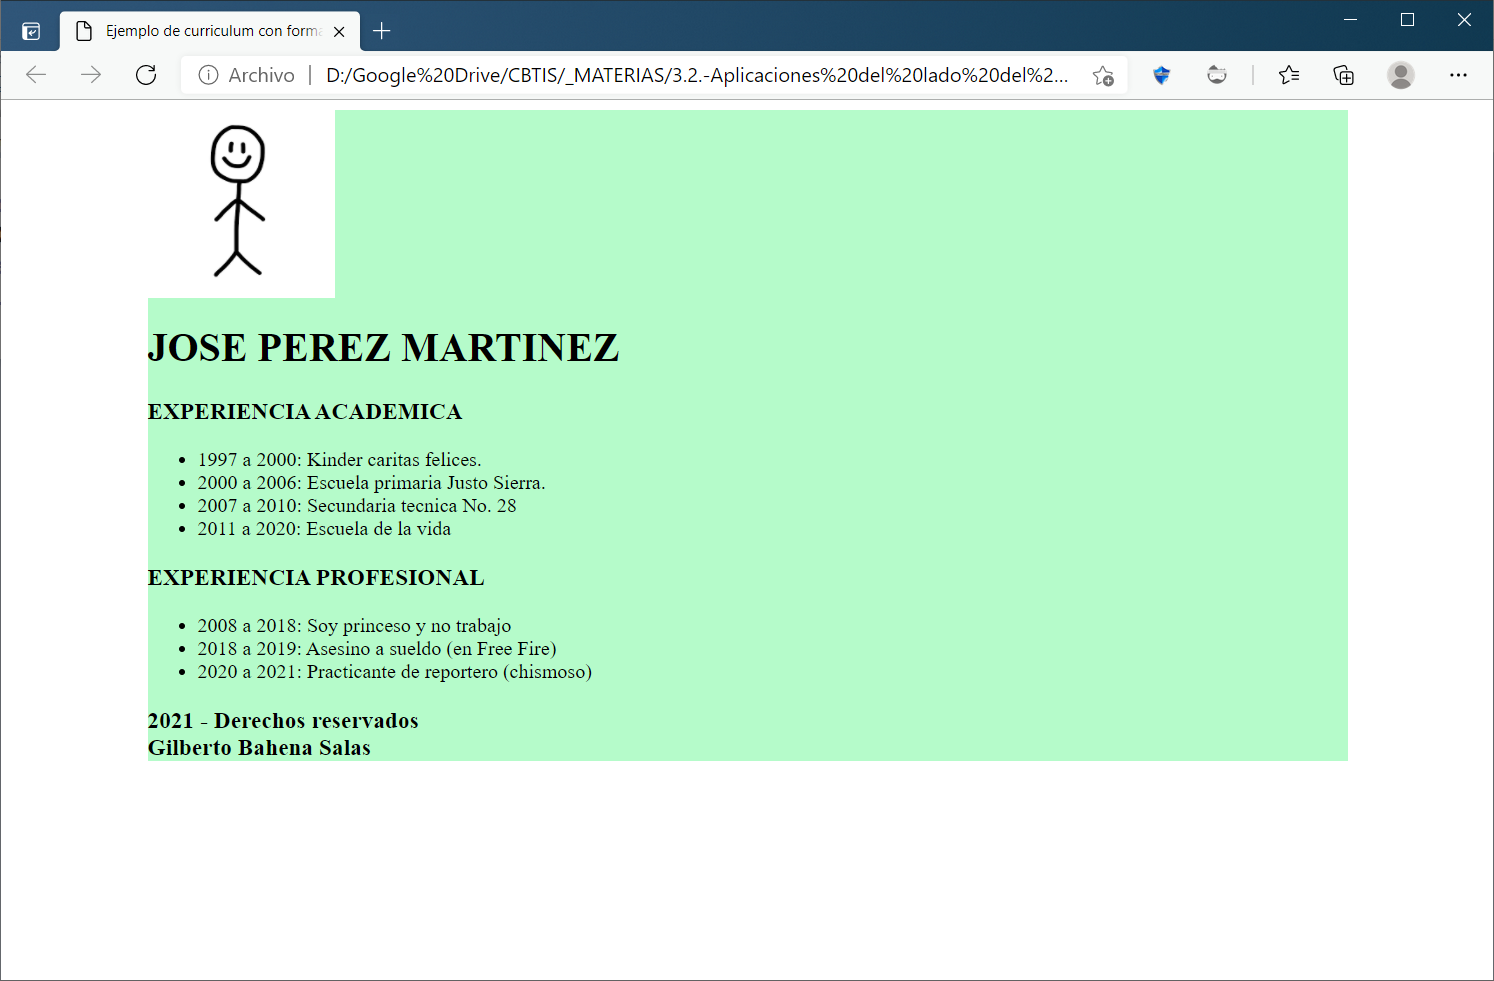Image resolution: width=1494 pixels, height=981 pixels.
Task: Open the profile avatar menu
Action: click(1401, 75)
